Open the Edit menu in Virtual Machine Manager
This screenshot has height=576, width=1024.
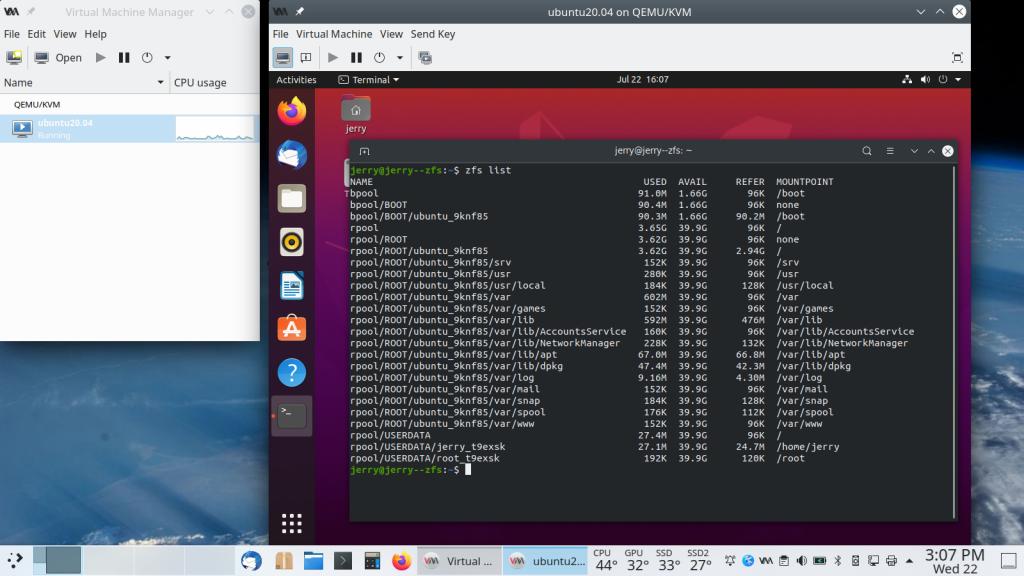tap(37, 34)
